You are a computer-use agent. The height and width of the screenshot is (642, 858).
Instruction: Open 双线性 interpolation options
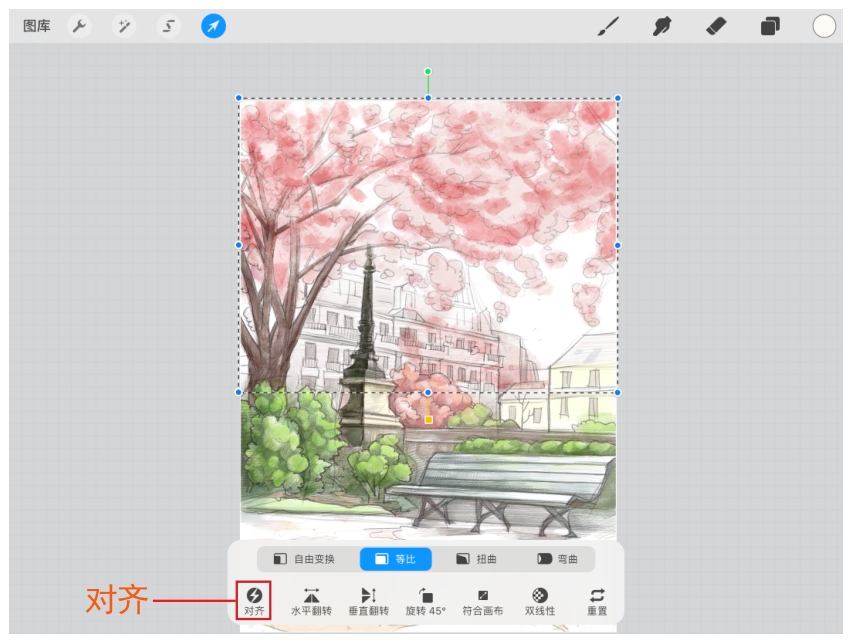(540, 601)
